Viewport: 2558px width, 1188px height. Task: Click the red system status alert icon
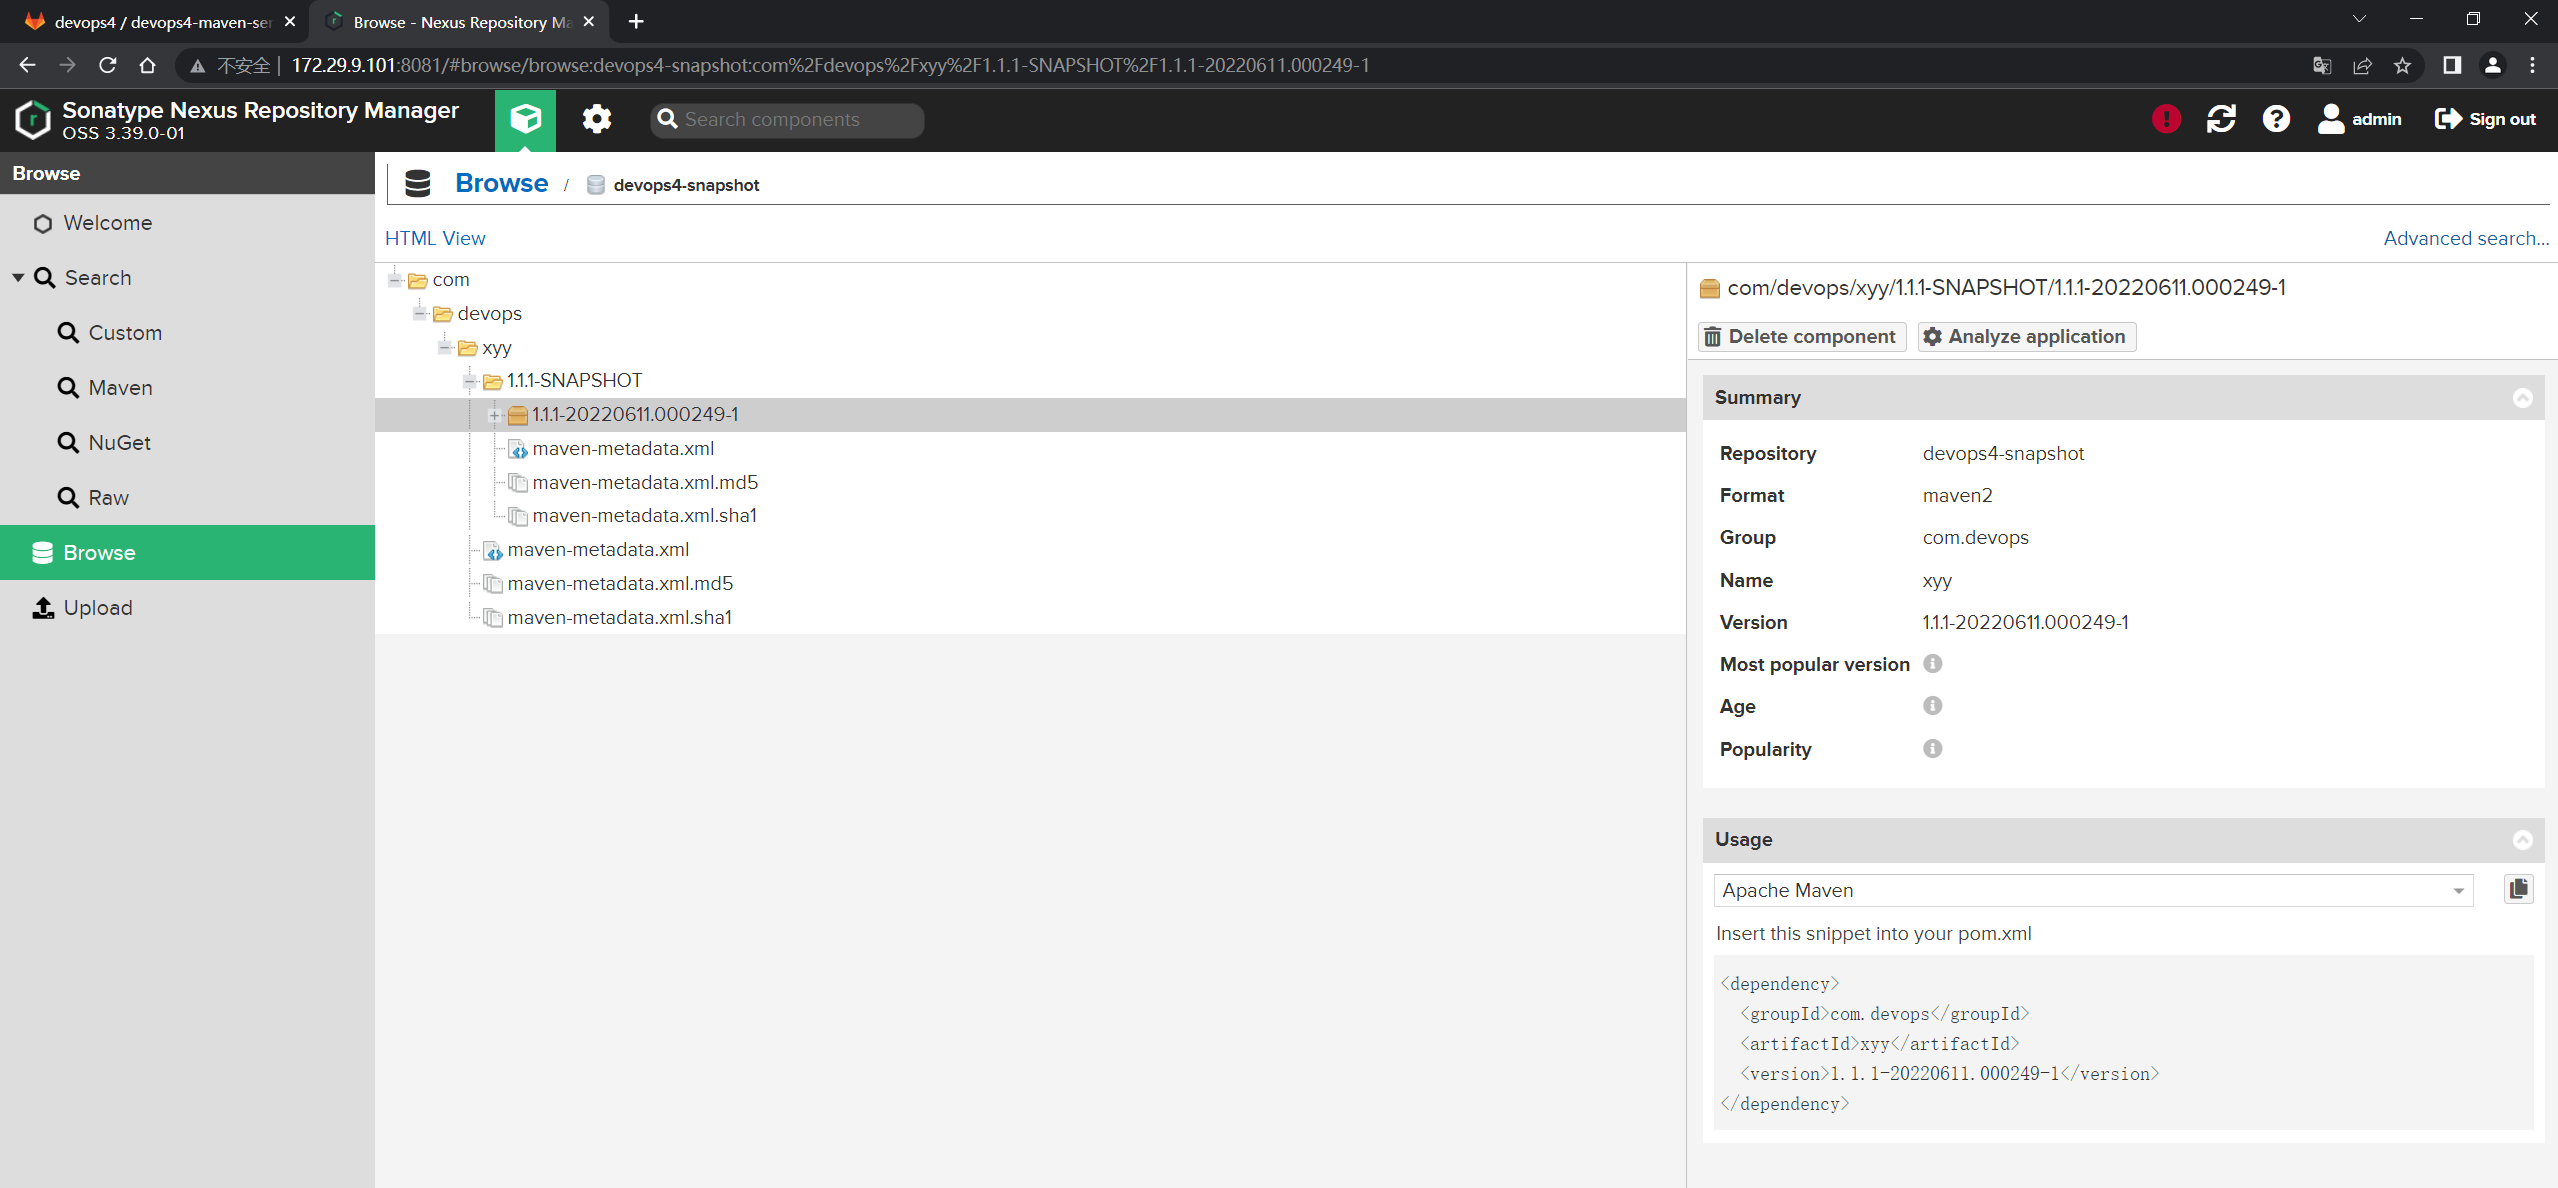[2166, 119]
